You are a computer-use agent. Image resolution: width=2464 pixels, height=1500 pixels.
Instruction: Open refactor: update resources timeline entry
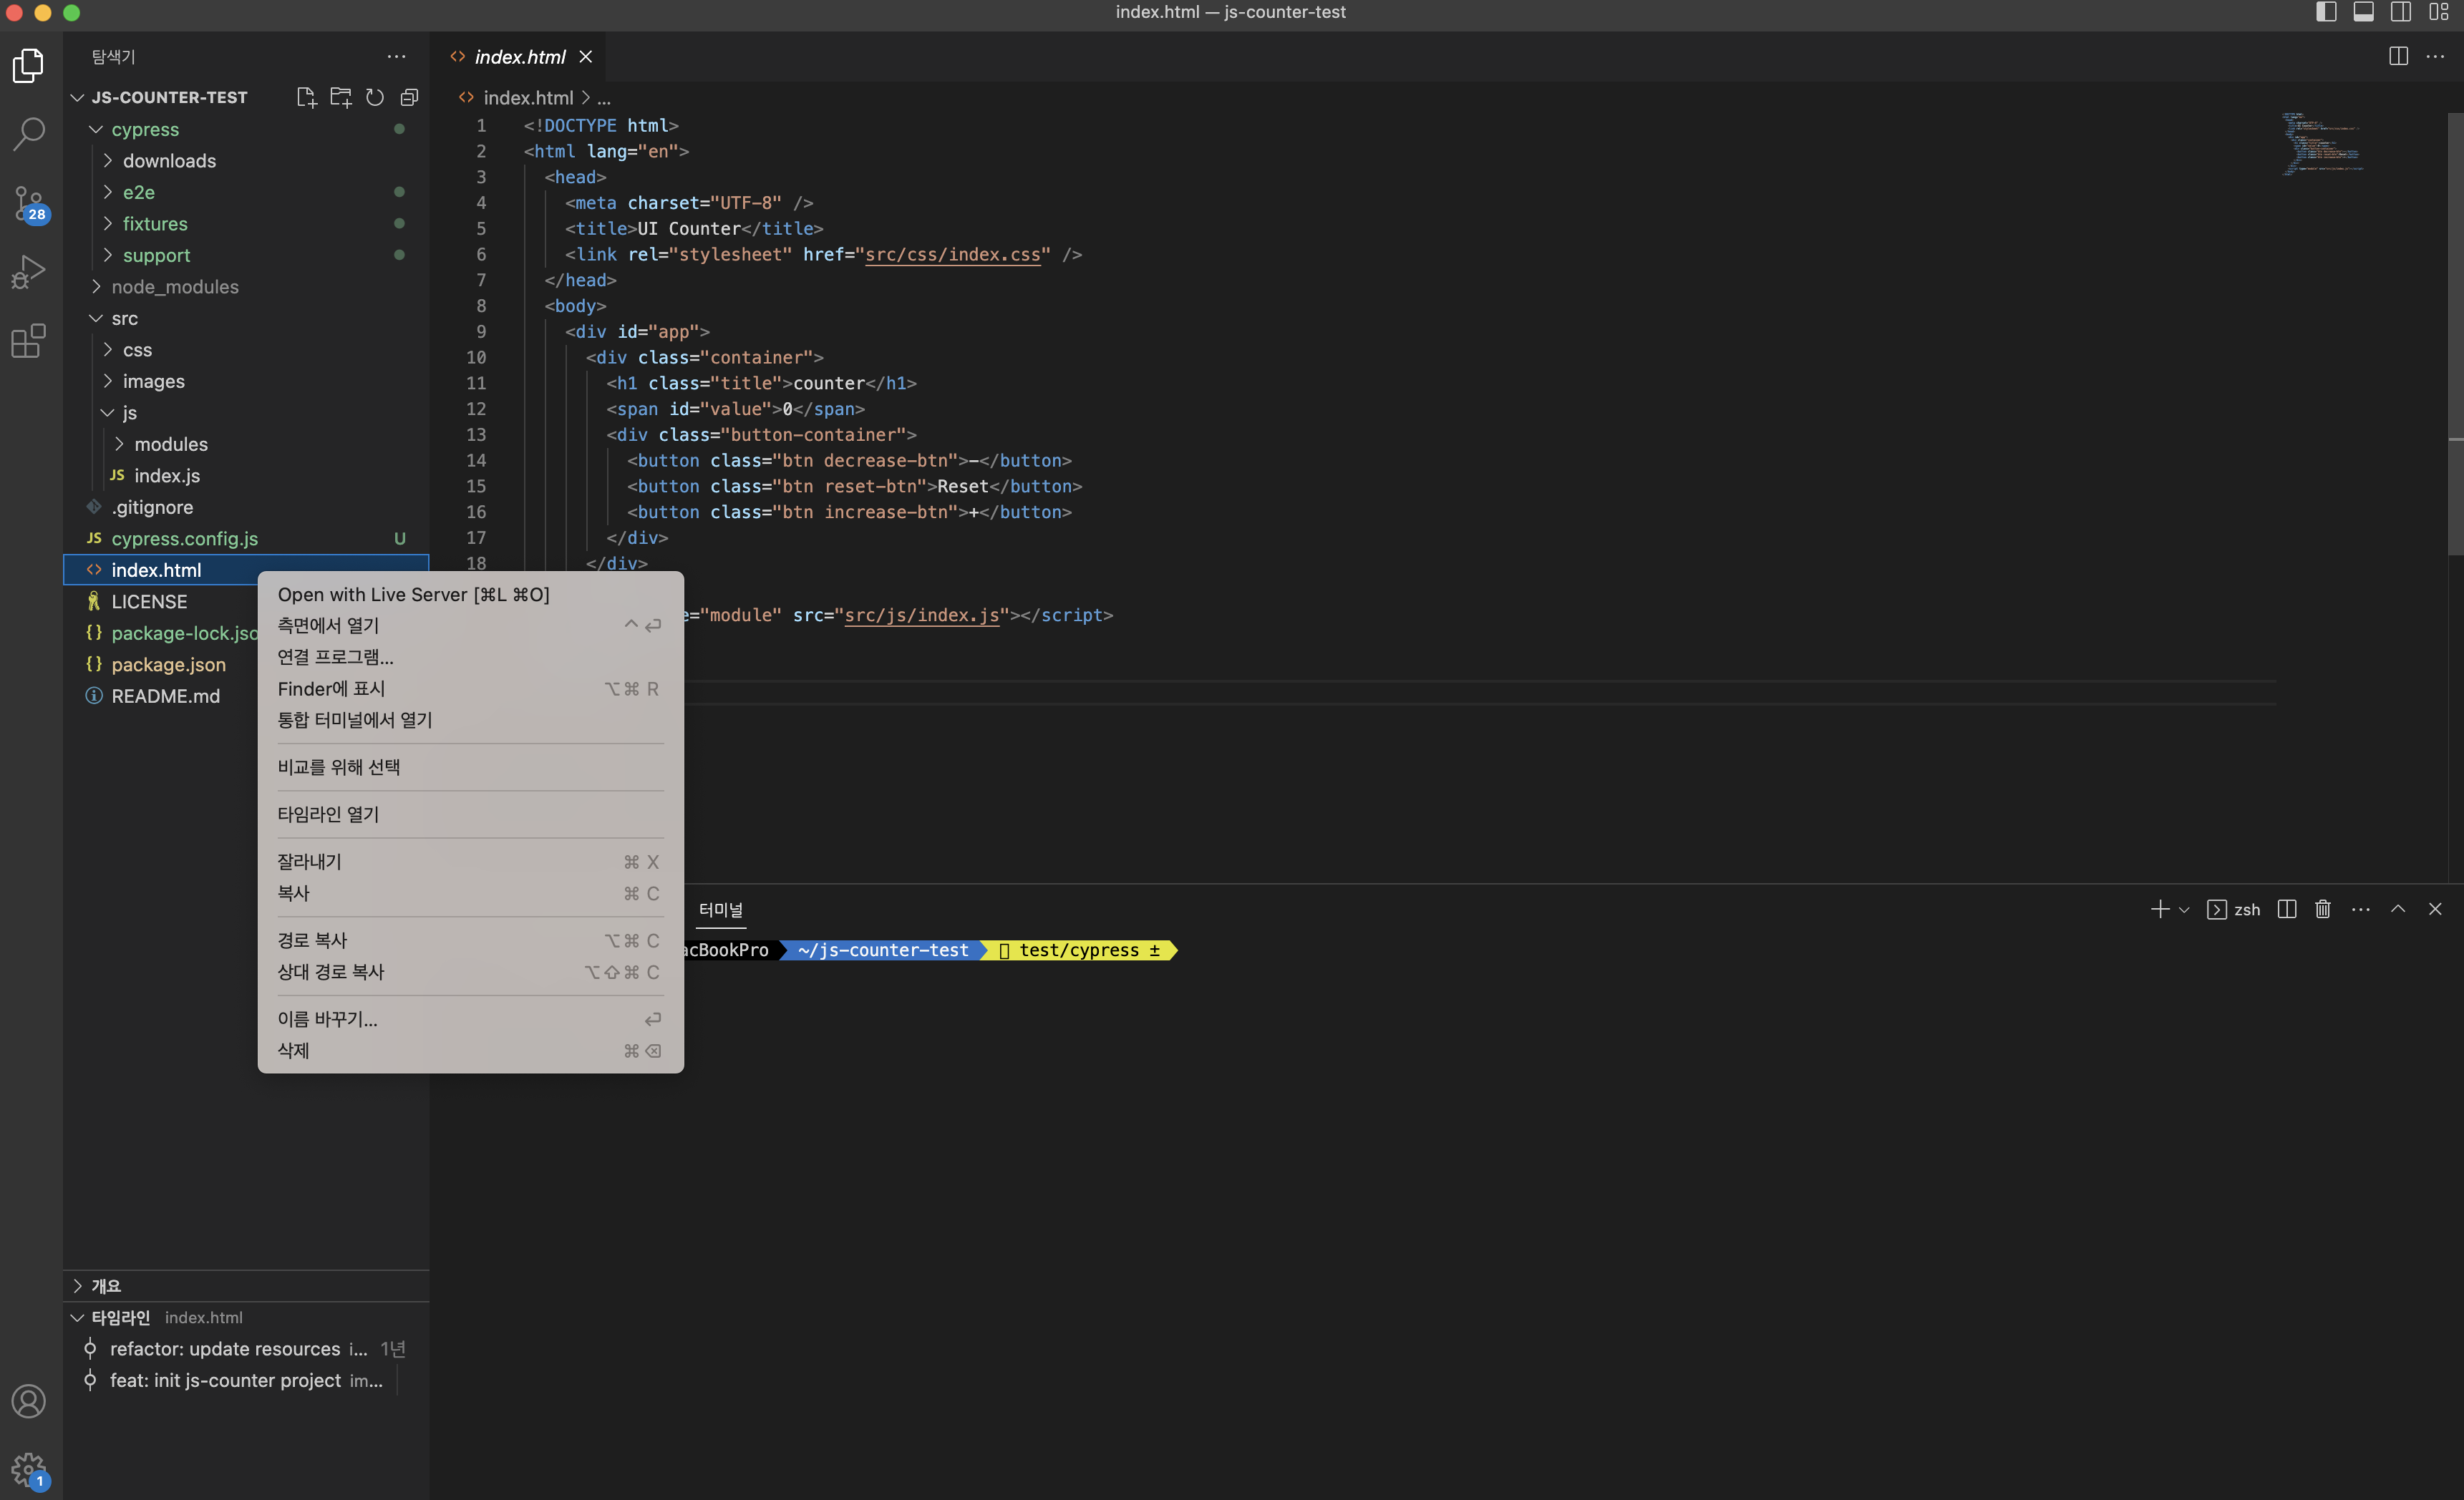[x=247, y=1348]
